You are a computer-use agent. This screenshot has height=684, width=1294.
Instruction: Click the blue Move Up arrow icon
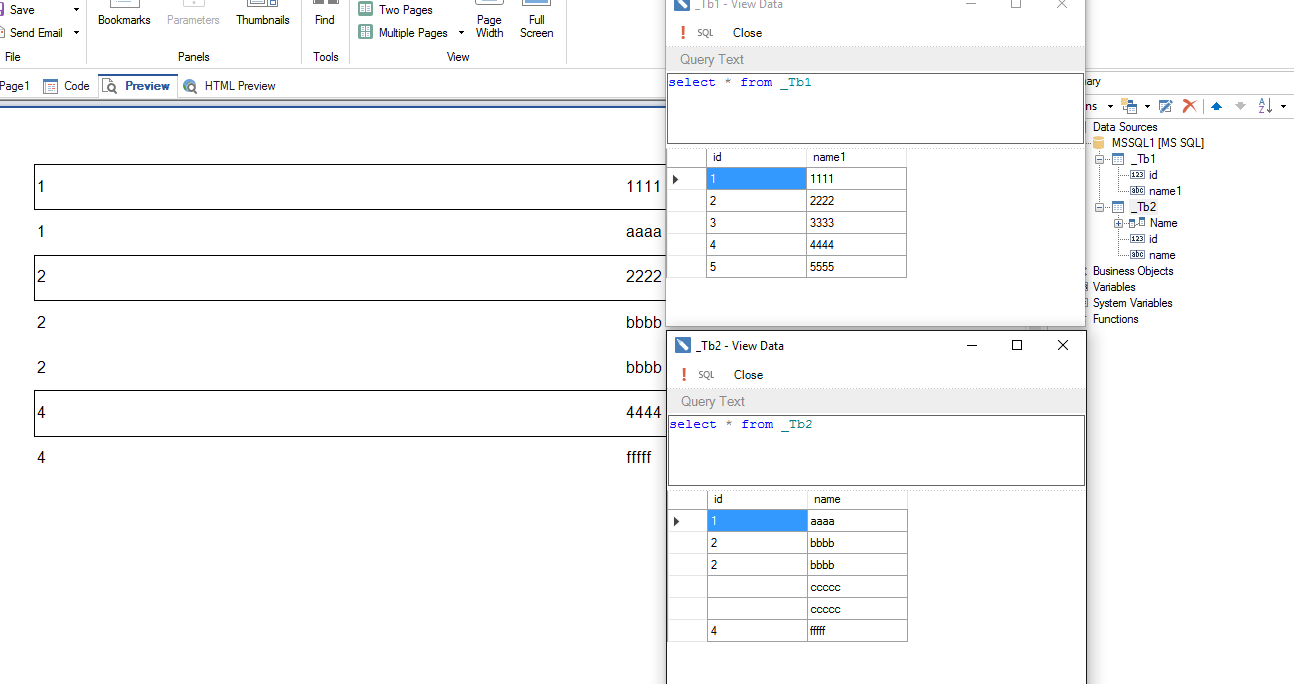click(1216, 106)
